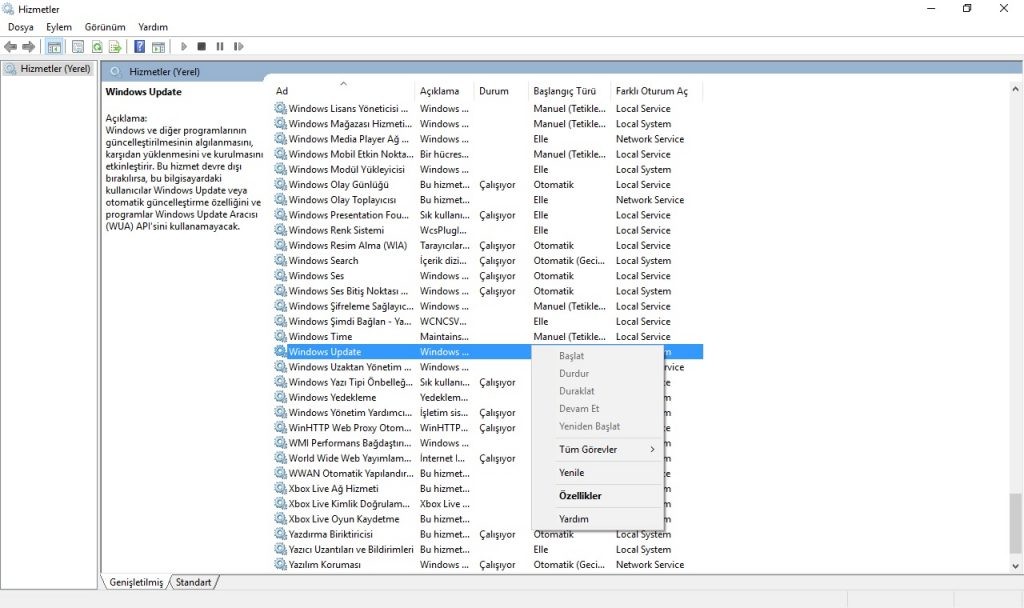Click the Restart Service toolbar icon

(x=238, y=46)
